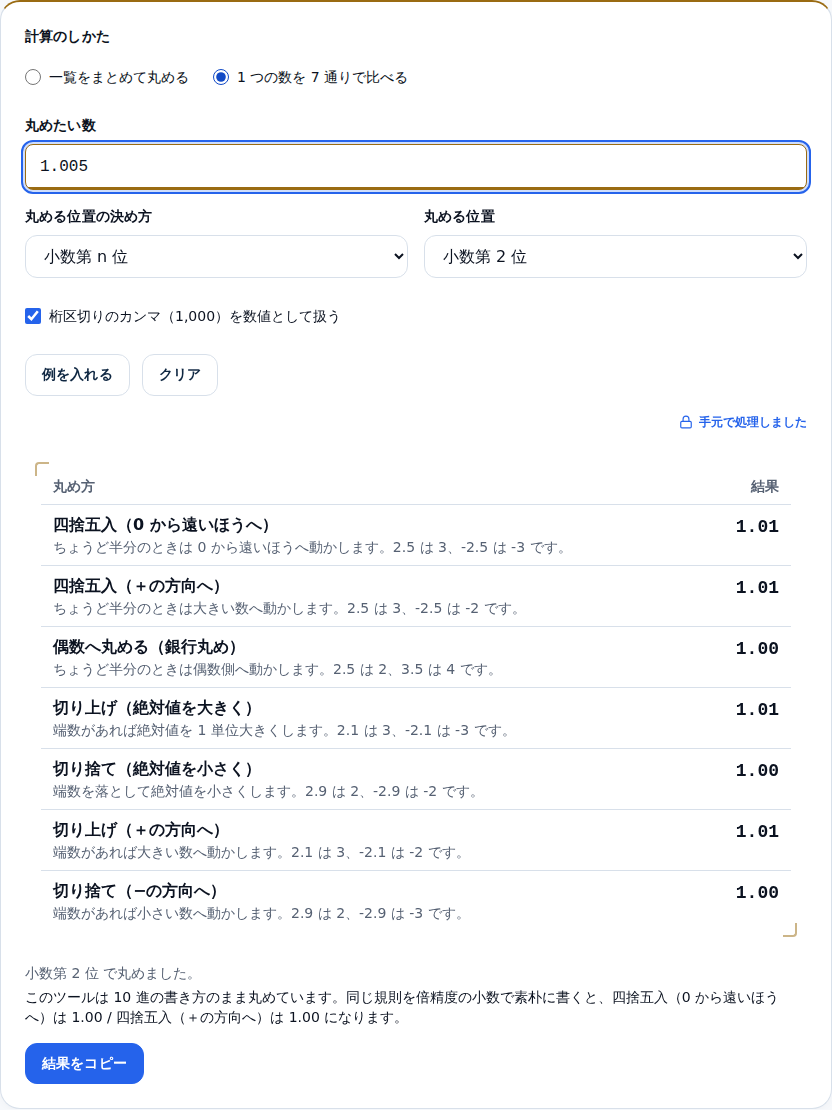Screen dimensions: 832x1110
Task: Click the 偶数へ丸める（銀行丸め）row title
Action: pyautogui.click(x=145, y=647)
